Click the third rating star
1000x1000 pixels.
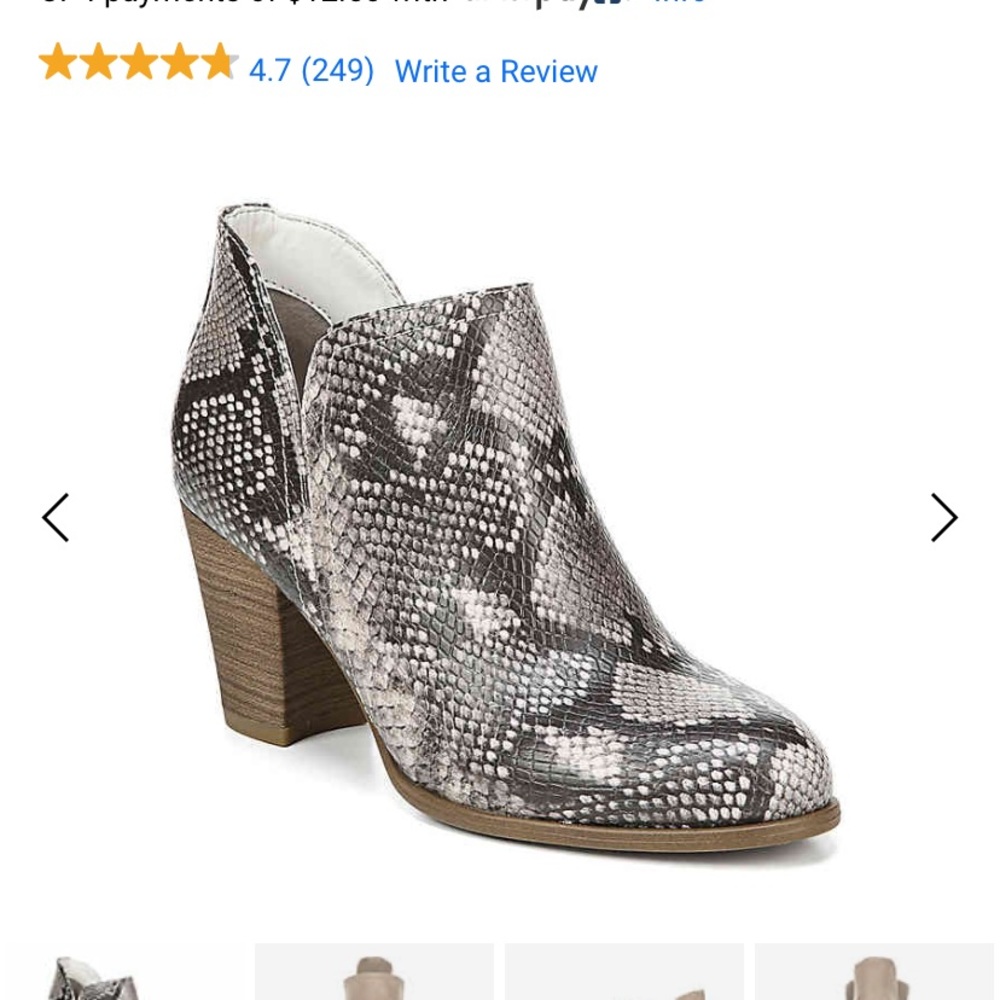pos(137,63)
